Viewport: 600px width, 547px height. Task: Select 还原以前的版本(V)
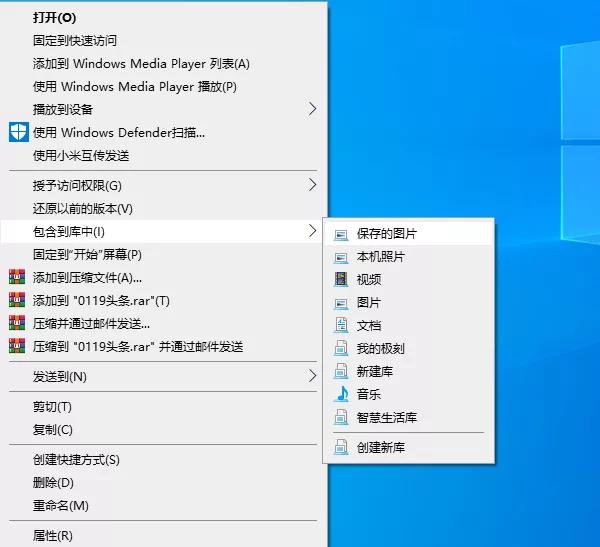tap(164, 208)
